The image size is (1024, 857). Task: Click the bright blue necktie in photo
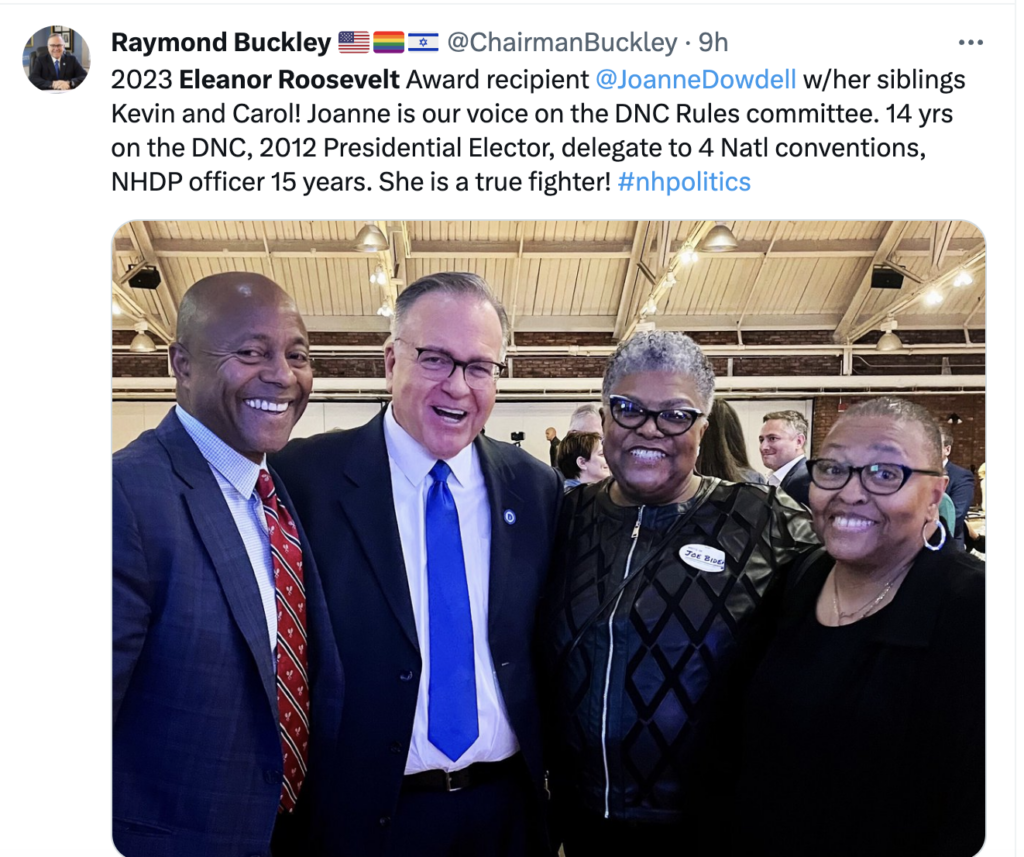click(x=451, y=611)
